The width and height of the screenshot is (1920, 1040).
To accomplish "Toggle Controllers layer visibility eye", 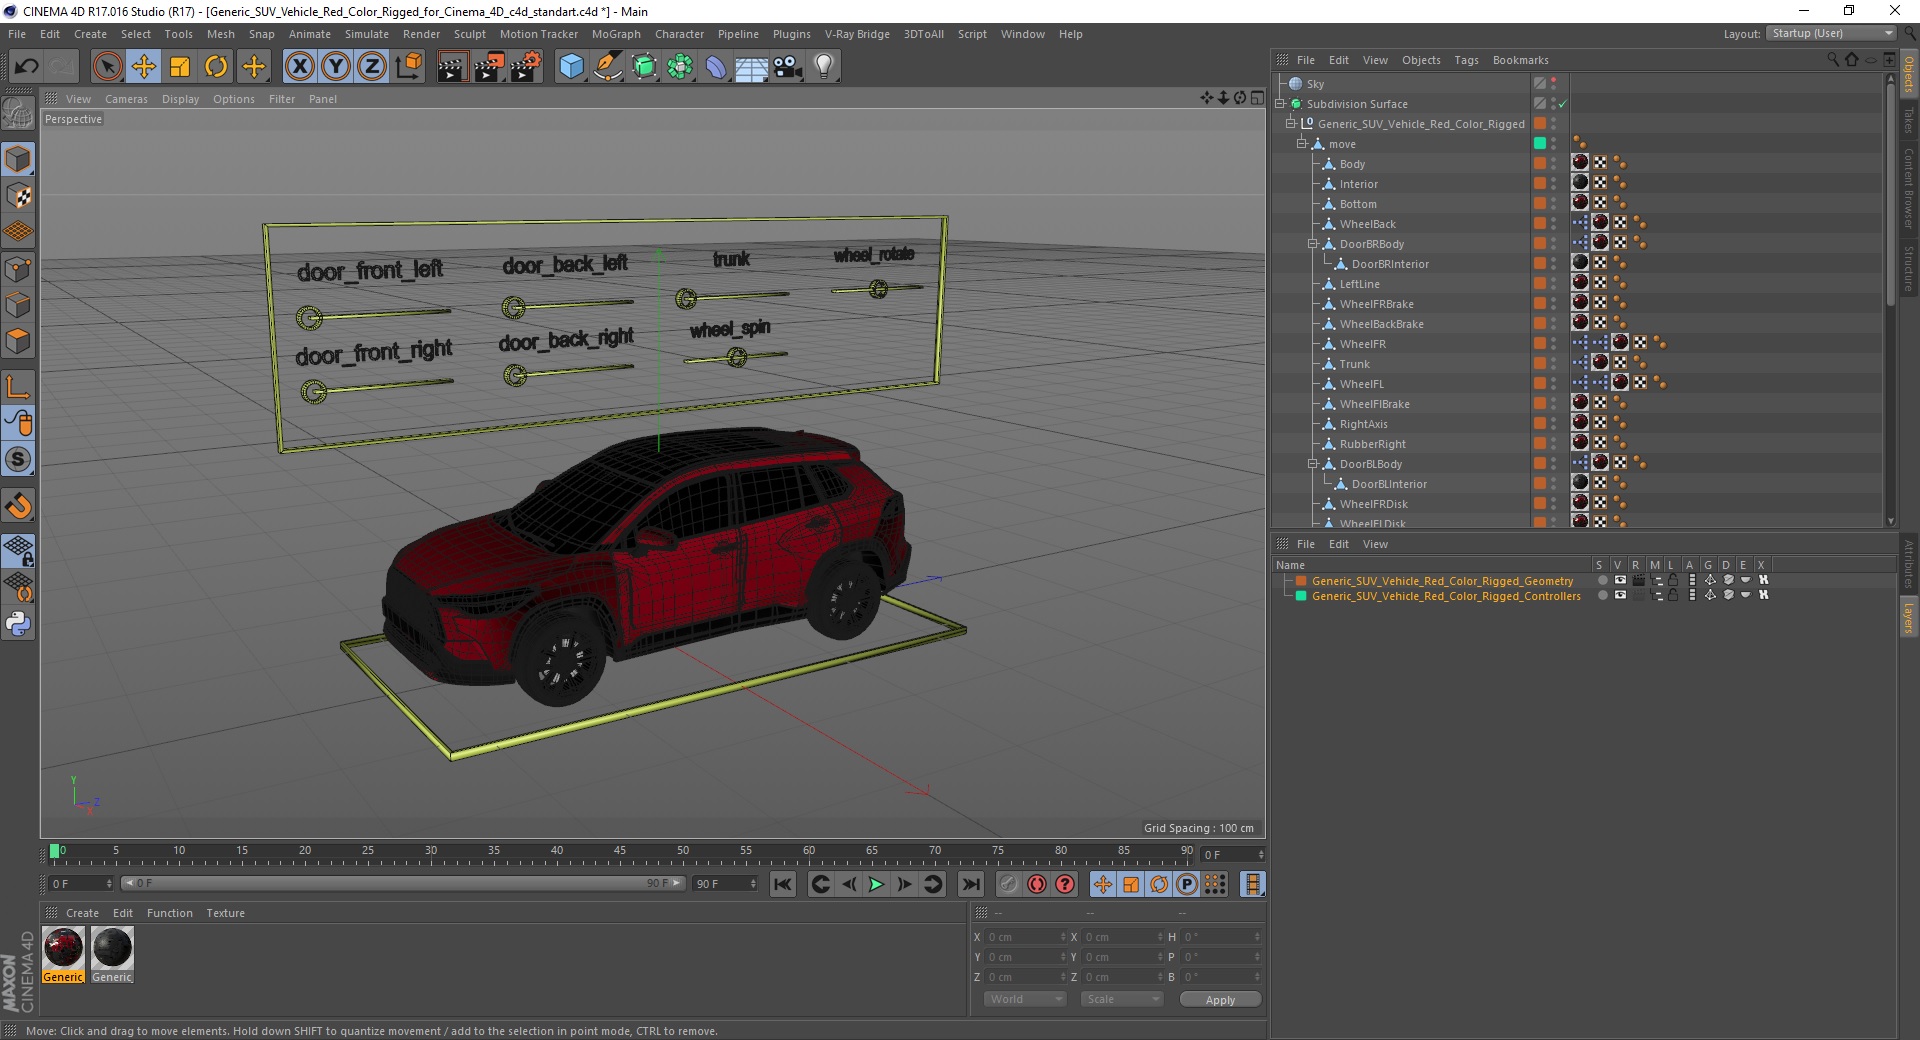I will coord(1620,595).
